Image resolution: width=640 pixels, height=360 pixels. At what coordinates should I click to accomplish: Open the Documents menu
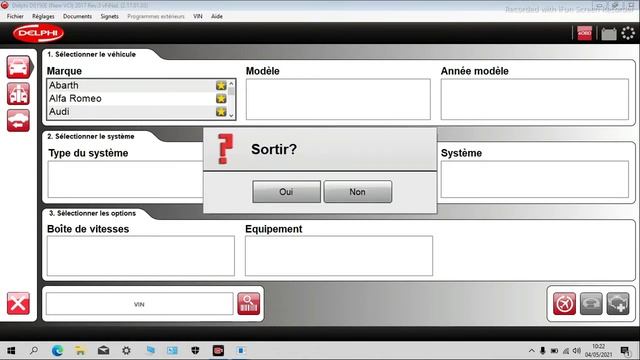(77, 16)
